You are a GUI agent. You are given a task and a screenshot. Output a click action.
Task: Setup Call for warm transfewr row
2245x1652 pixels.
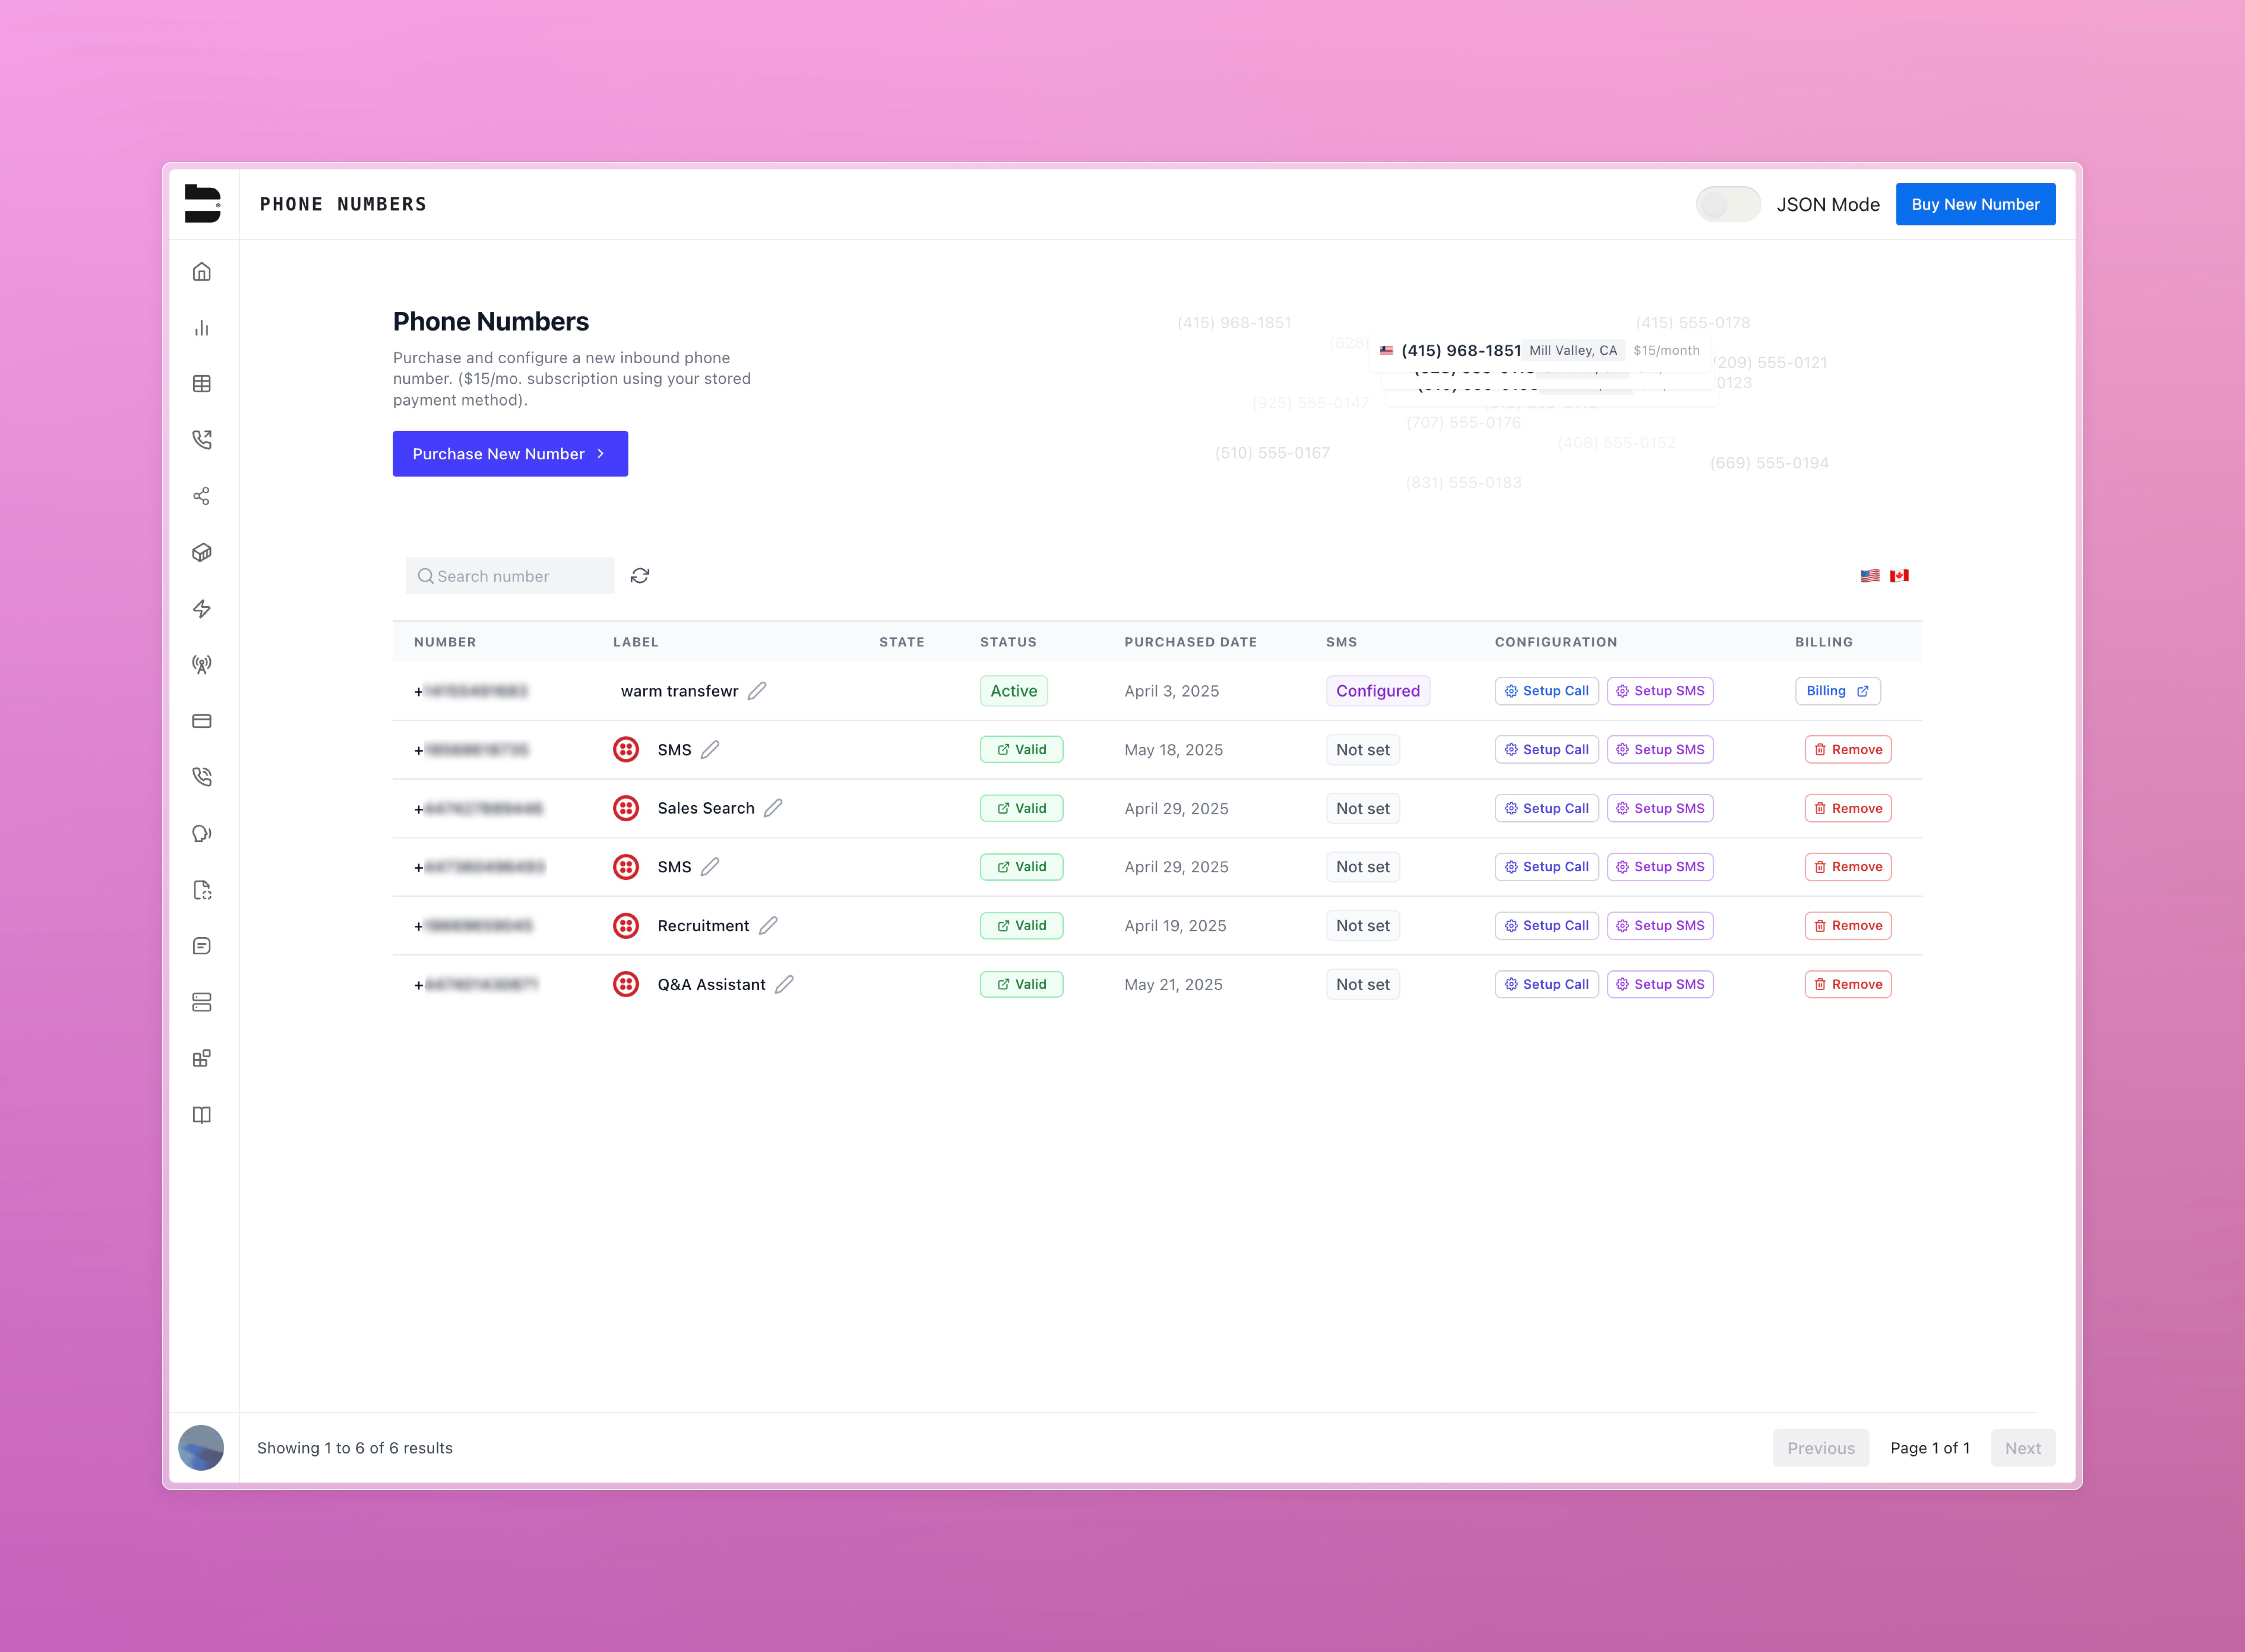pyautogui.click(x=1547, y=691)
